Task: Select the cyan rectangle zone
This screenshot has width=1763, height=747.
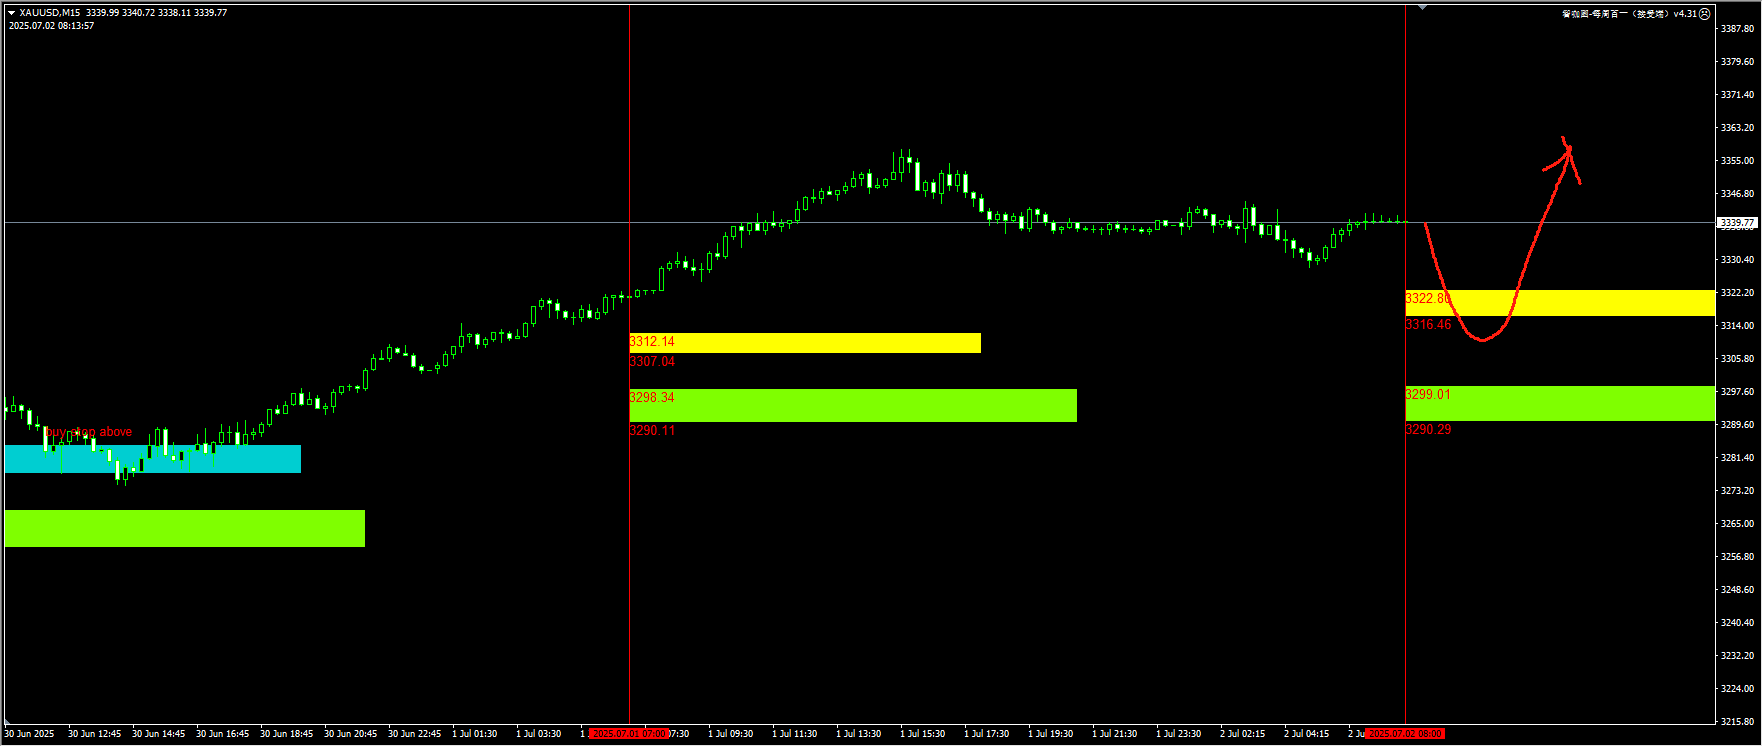Action: 152,459
